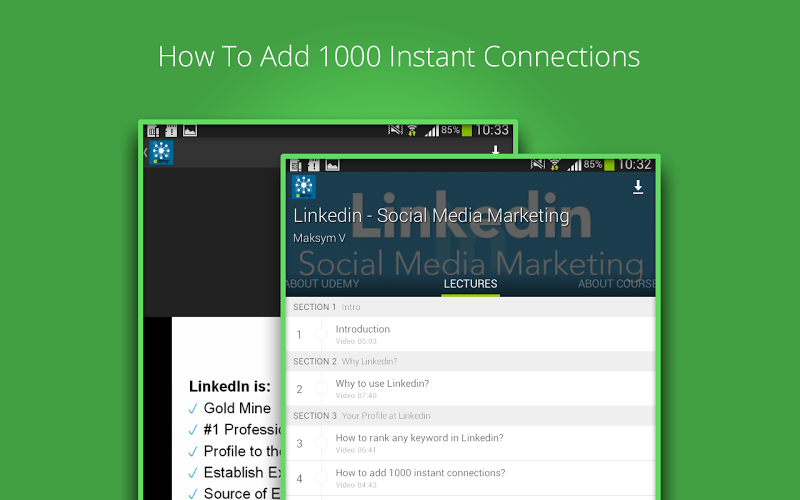Tap the checkmark next to #1 Professi
Viewport: 800px width, 500px height.
click(x=193, y=430)
